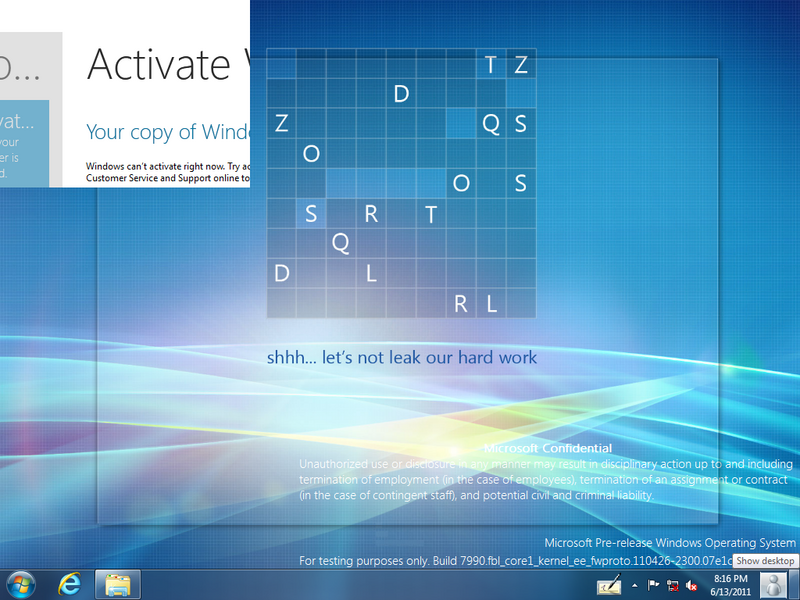
Task: Select the highlighted light-blue S tile
Action: (311, 213)
